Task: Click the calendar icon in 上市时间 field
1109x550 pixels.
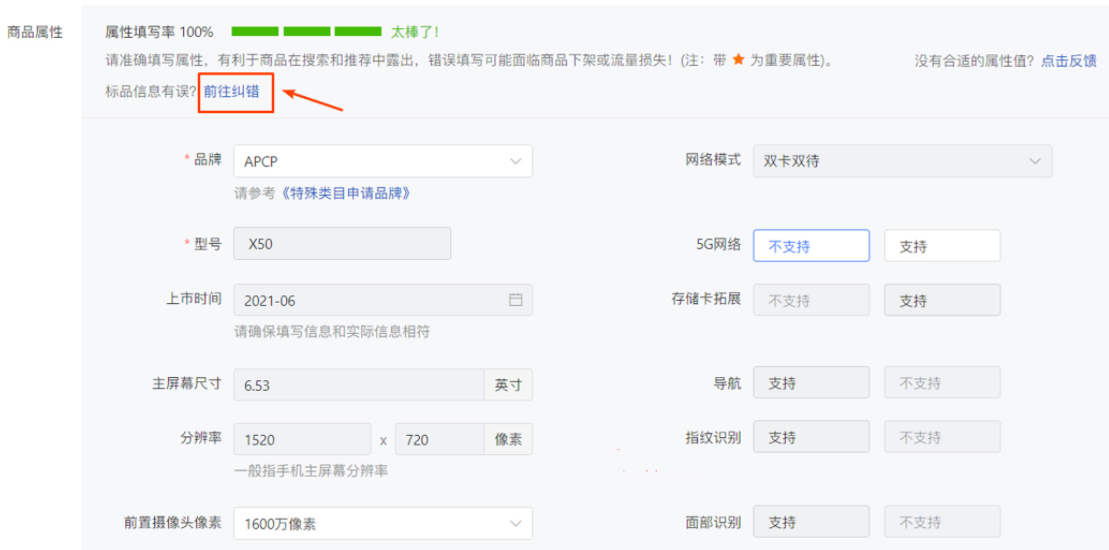Action: pyautogui.click(x=515, y=300)
